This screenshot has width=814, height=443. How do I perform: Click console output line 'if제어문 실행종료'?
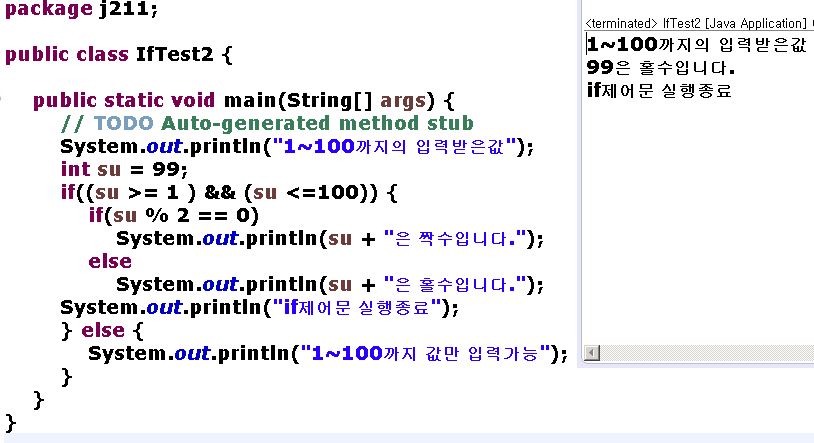click(x=659, y=90)
